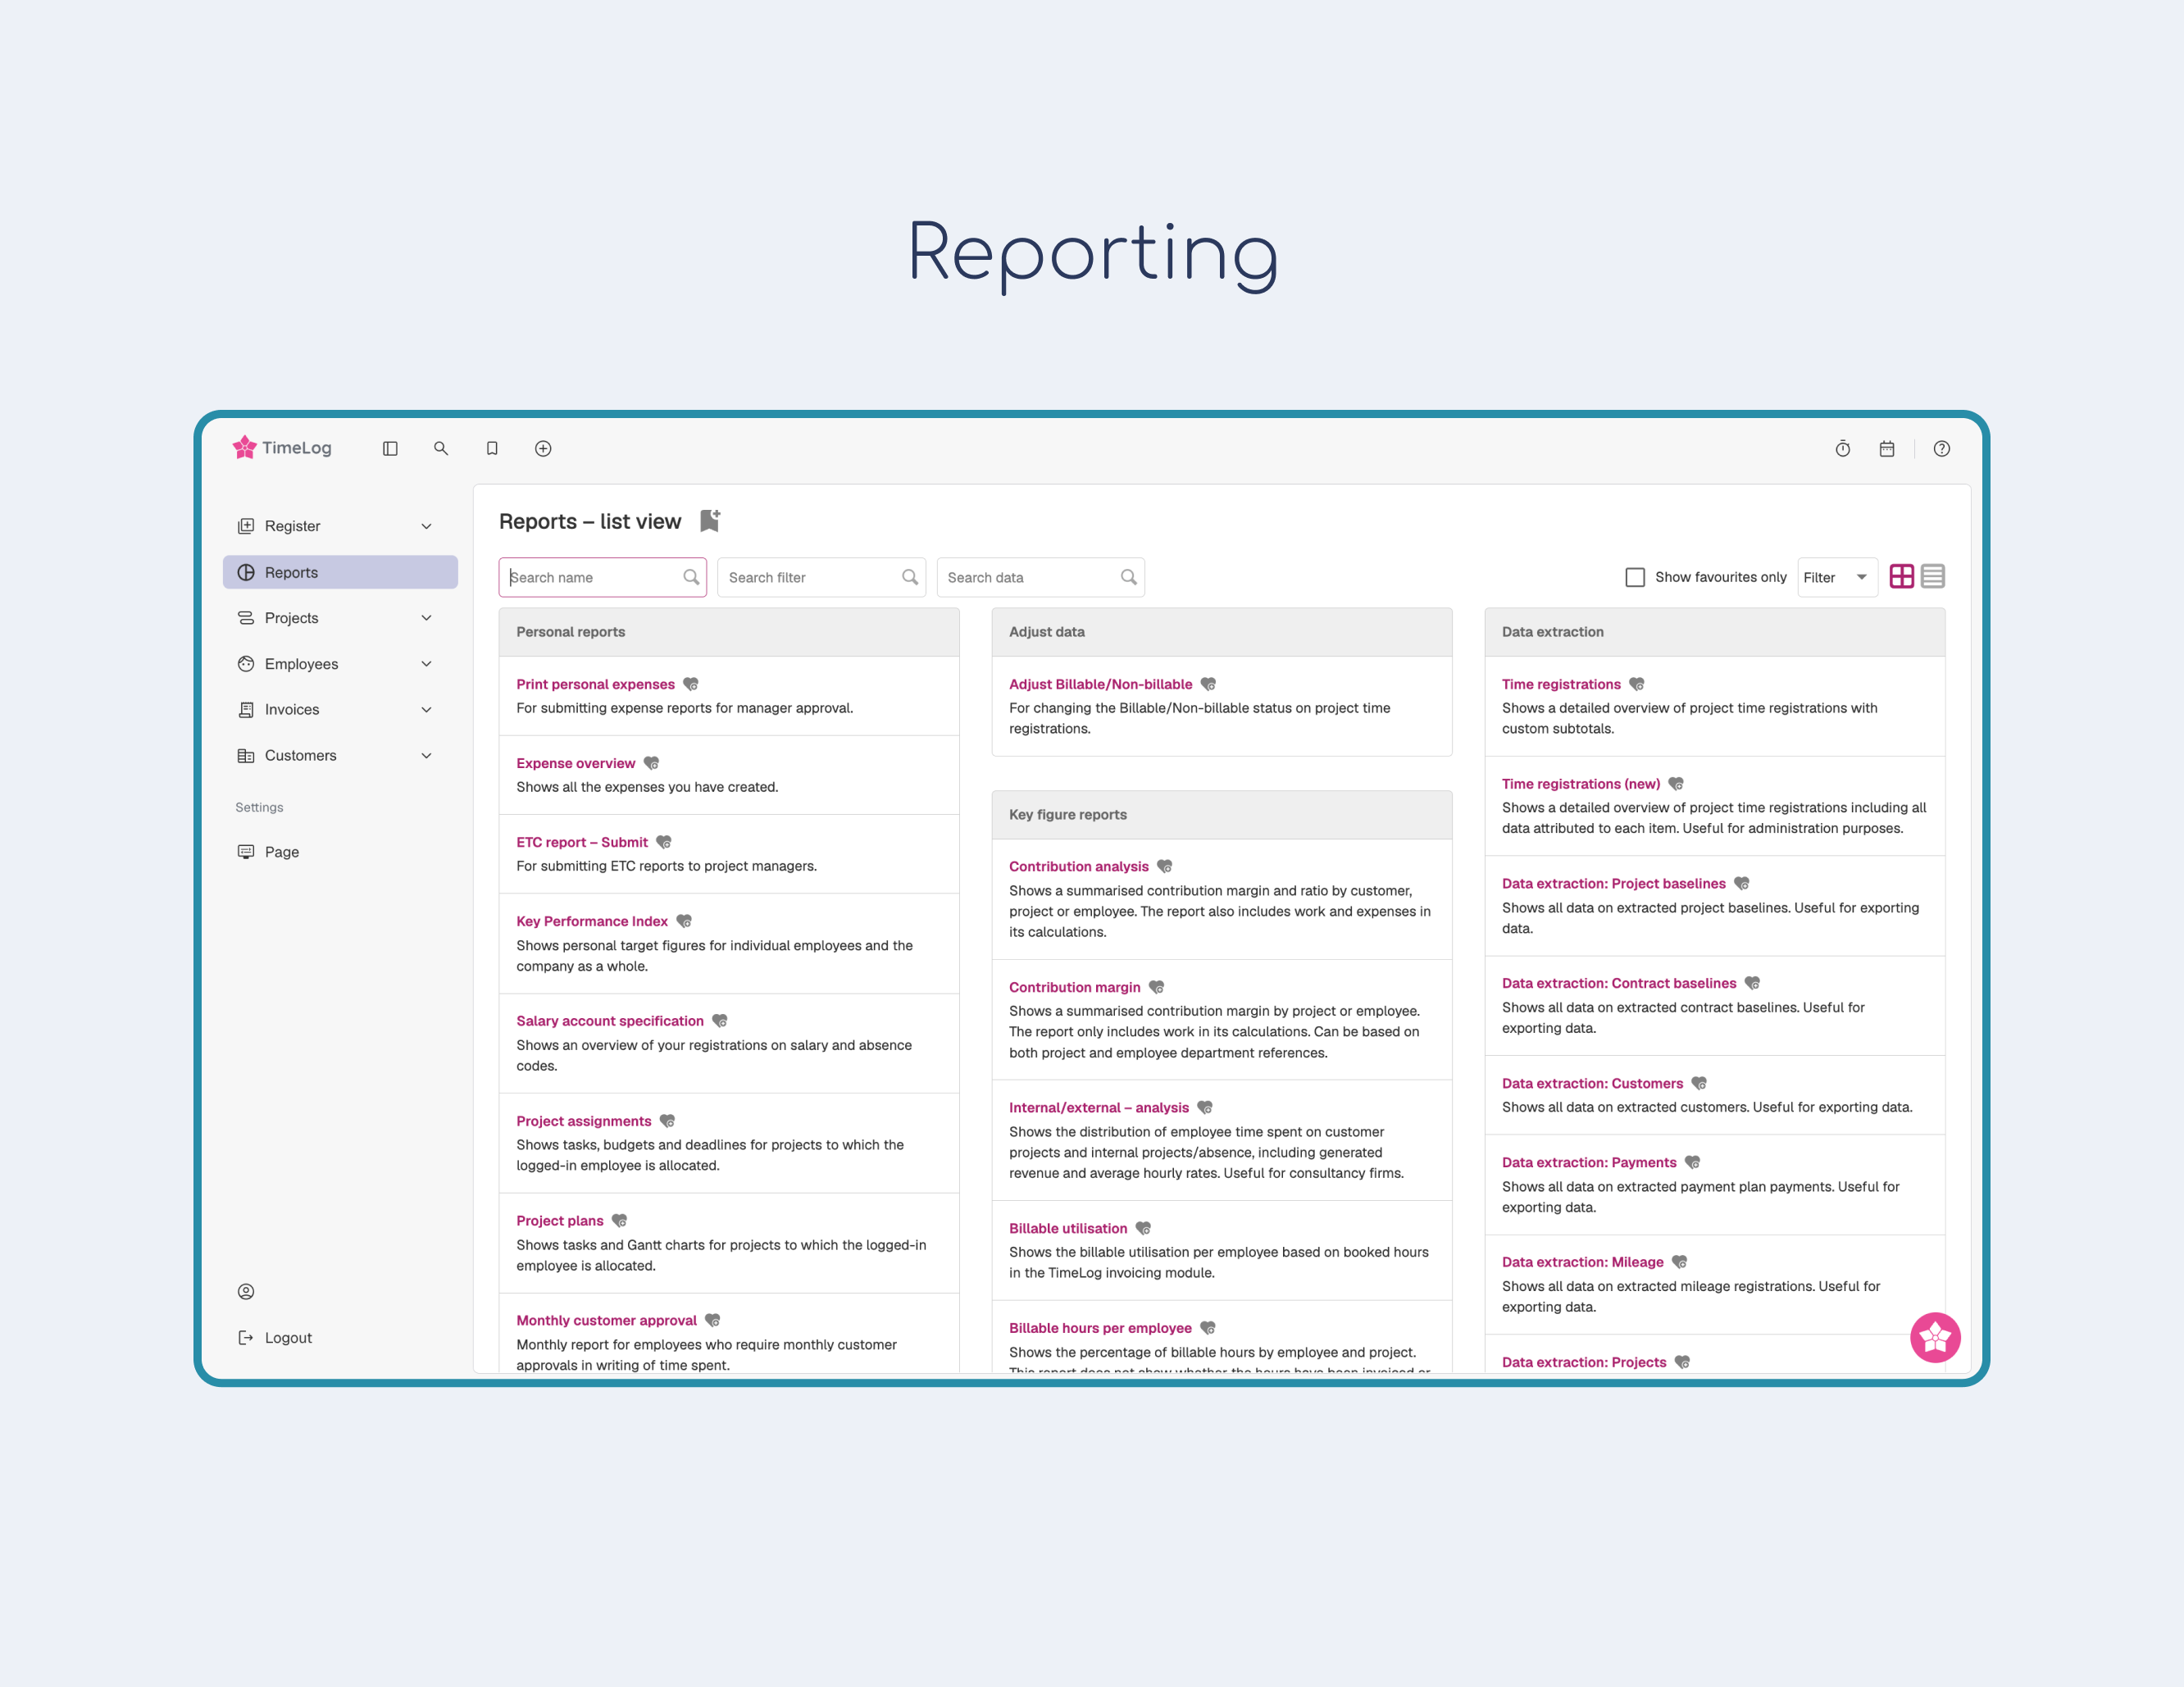Image resolution: width=2184 pixels, height=1687 pixels.
Task: Expand the Register menu chevron
Action: point(427,526)
